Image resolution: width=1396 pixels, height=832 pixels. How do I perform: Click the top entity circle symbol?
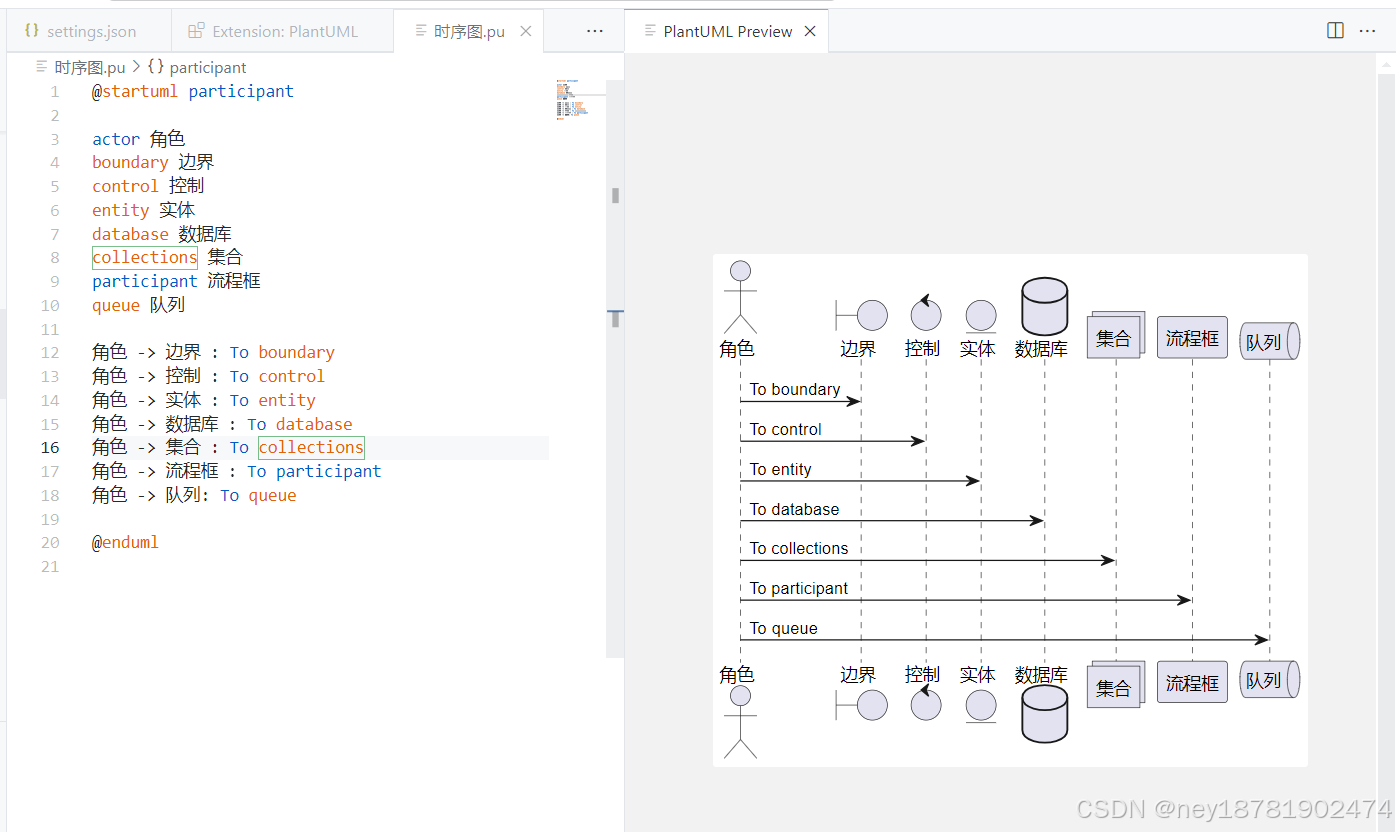point(981,316)
